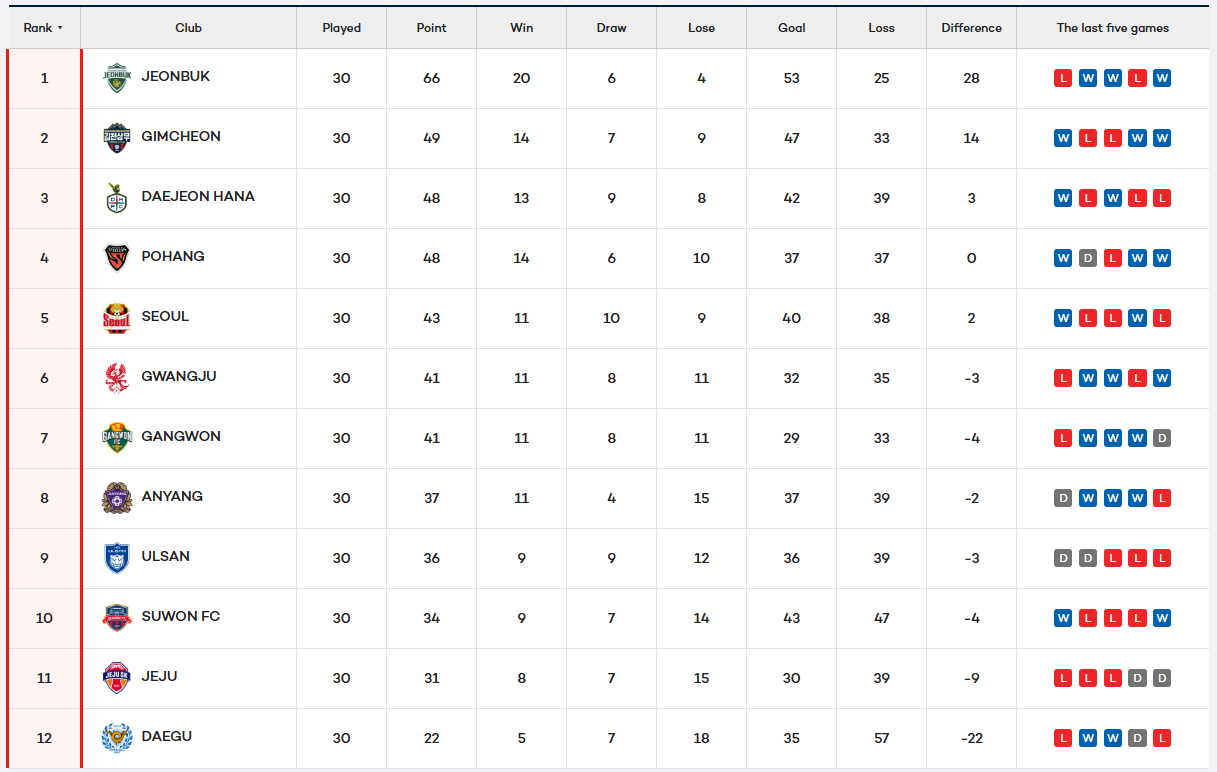
Task: Open the SUWON FC club name link
Action: click(x=181, y=616)
